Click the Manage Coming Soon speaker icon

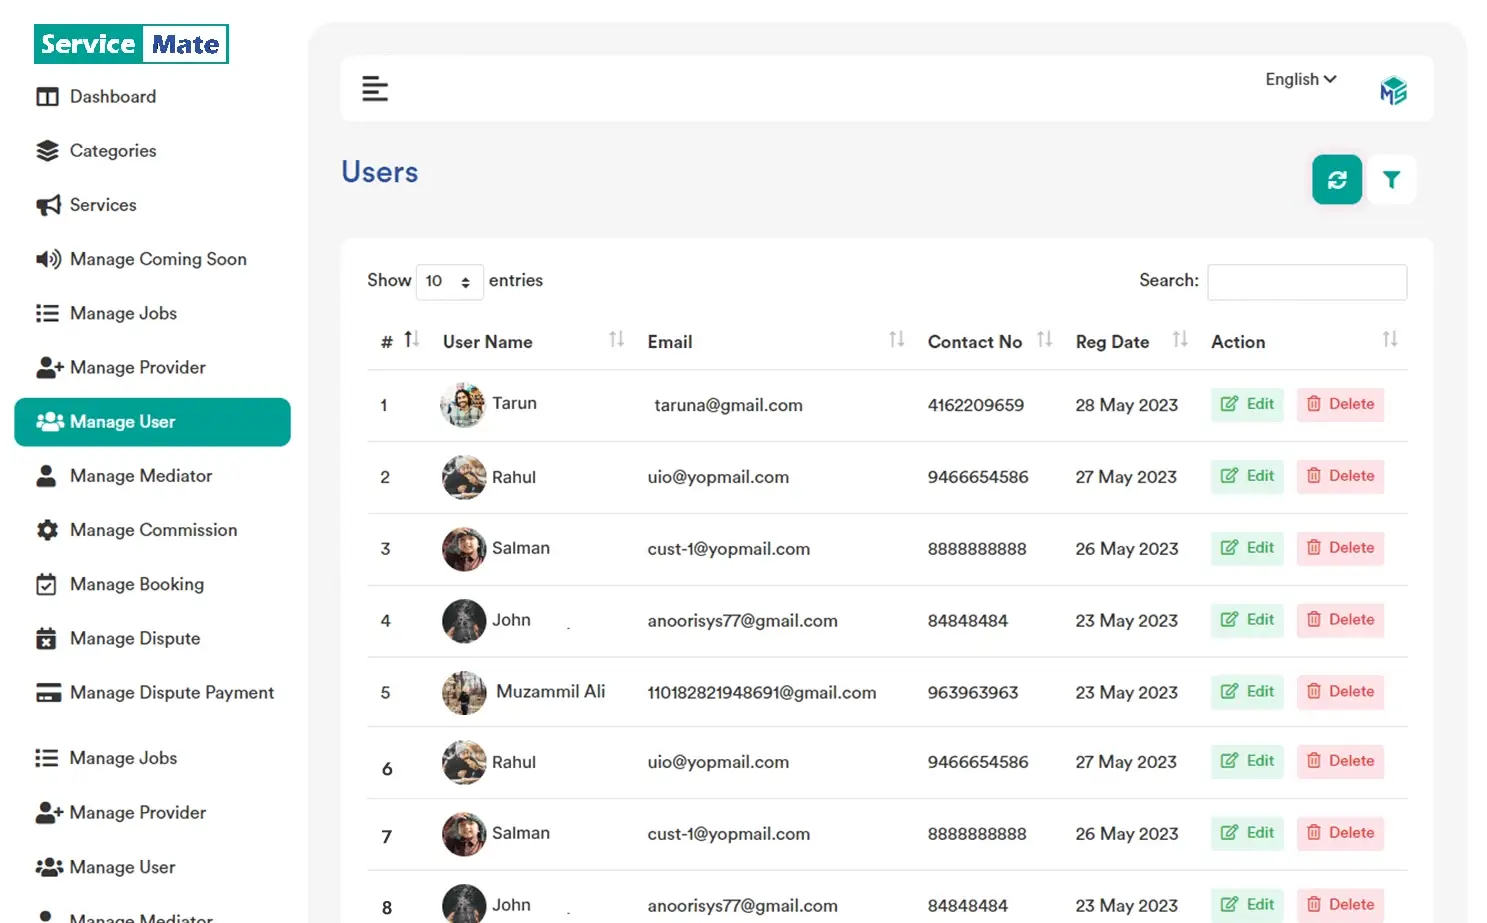[x=48, y=259]
